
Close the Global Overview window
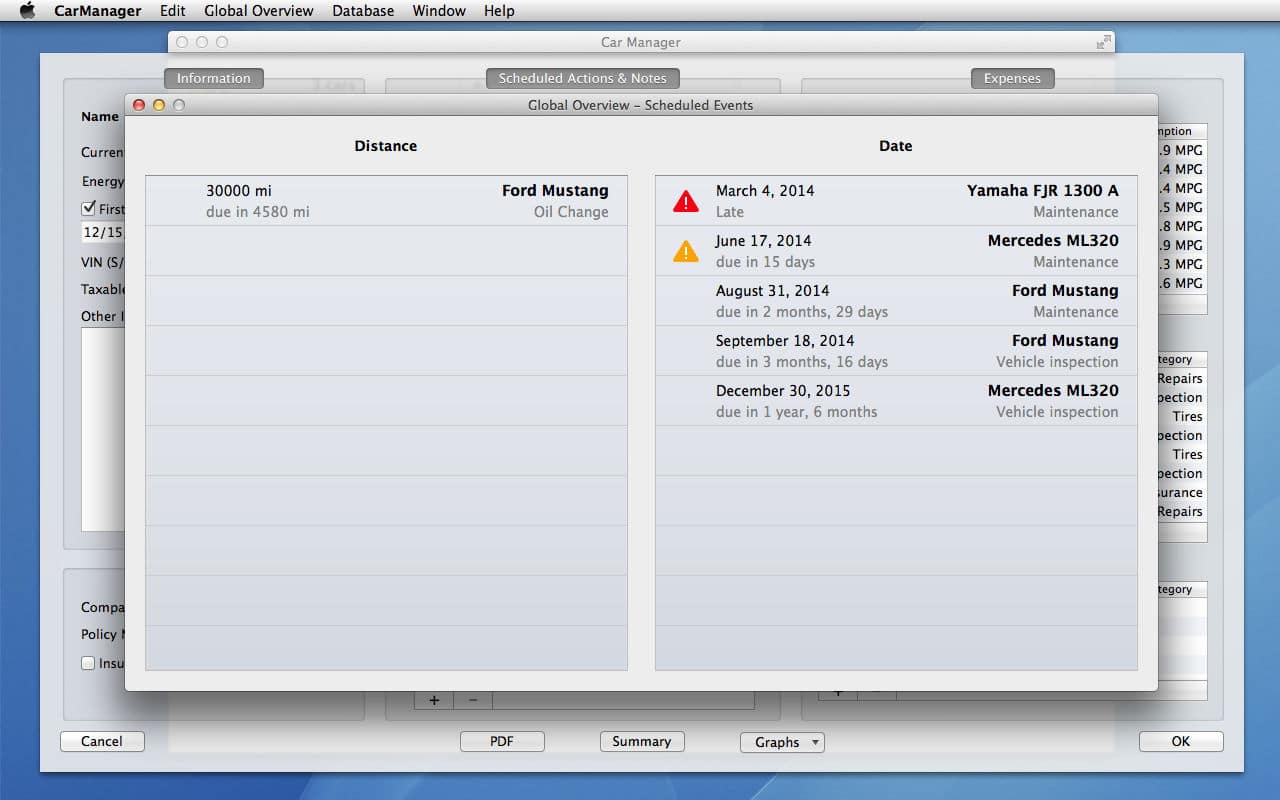tap(139, 105)
